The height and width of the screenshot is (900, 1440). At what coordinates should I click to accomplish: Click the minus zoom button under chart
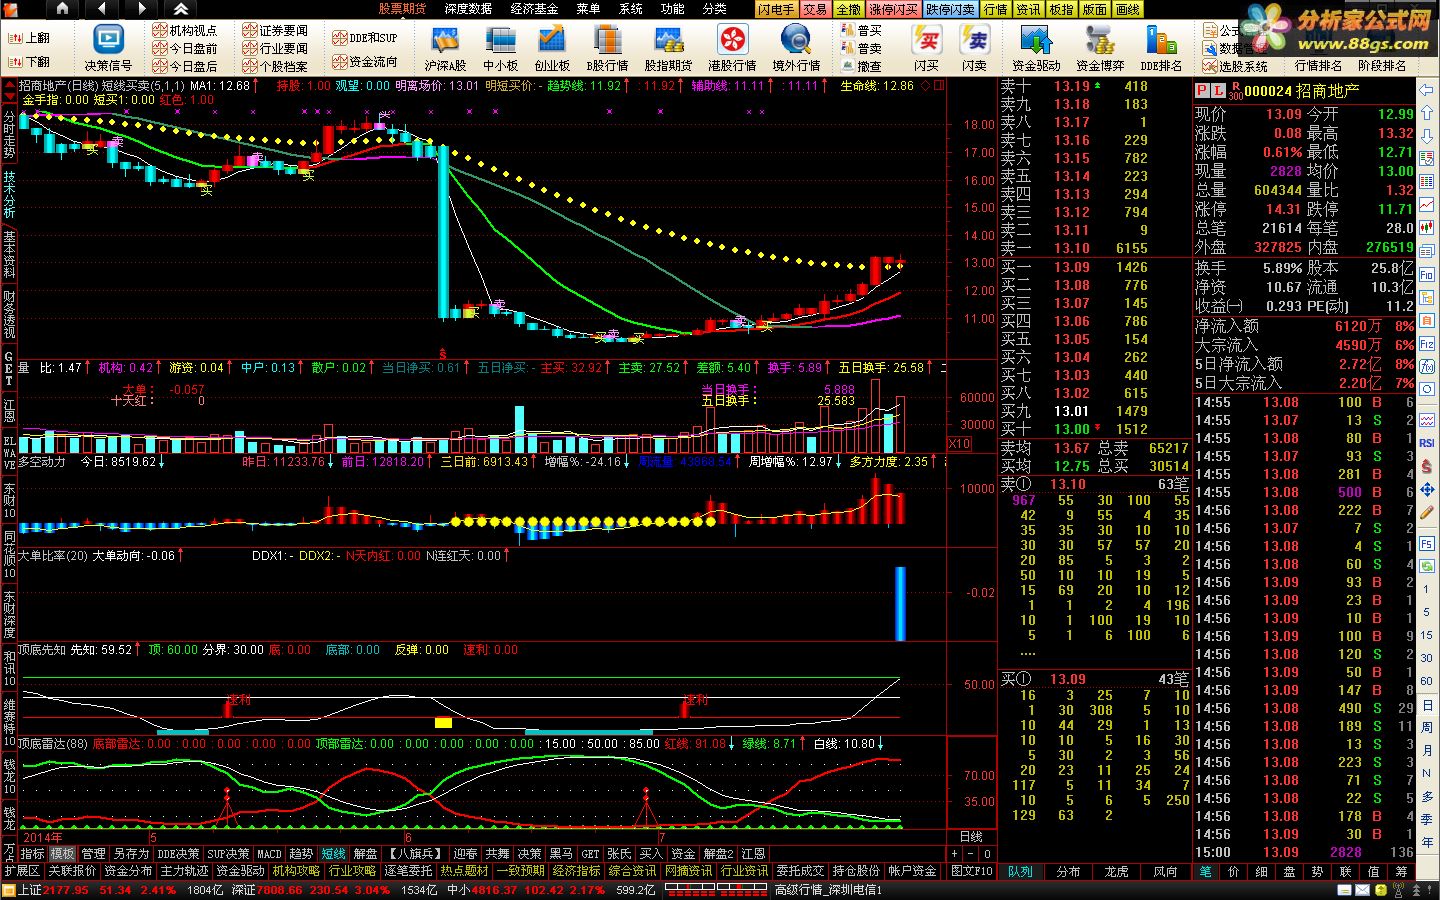pos(970,854)
